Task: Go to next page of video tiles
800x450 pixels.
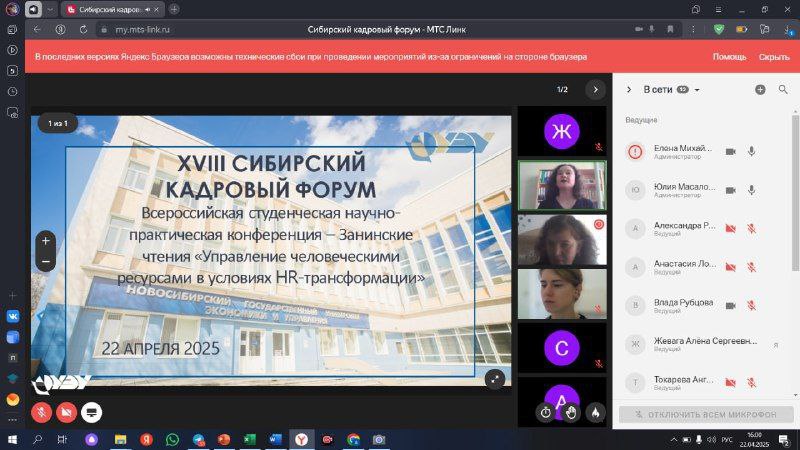Action: pos(595,90)
